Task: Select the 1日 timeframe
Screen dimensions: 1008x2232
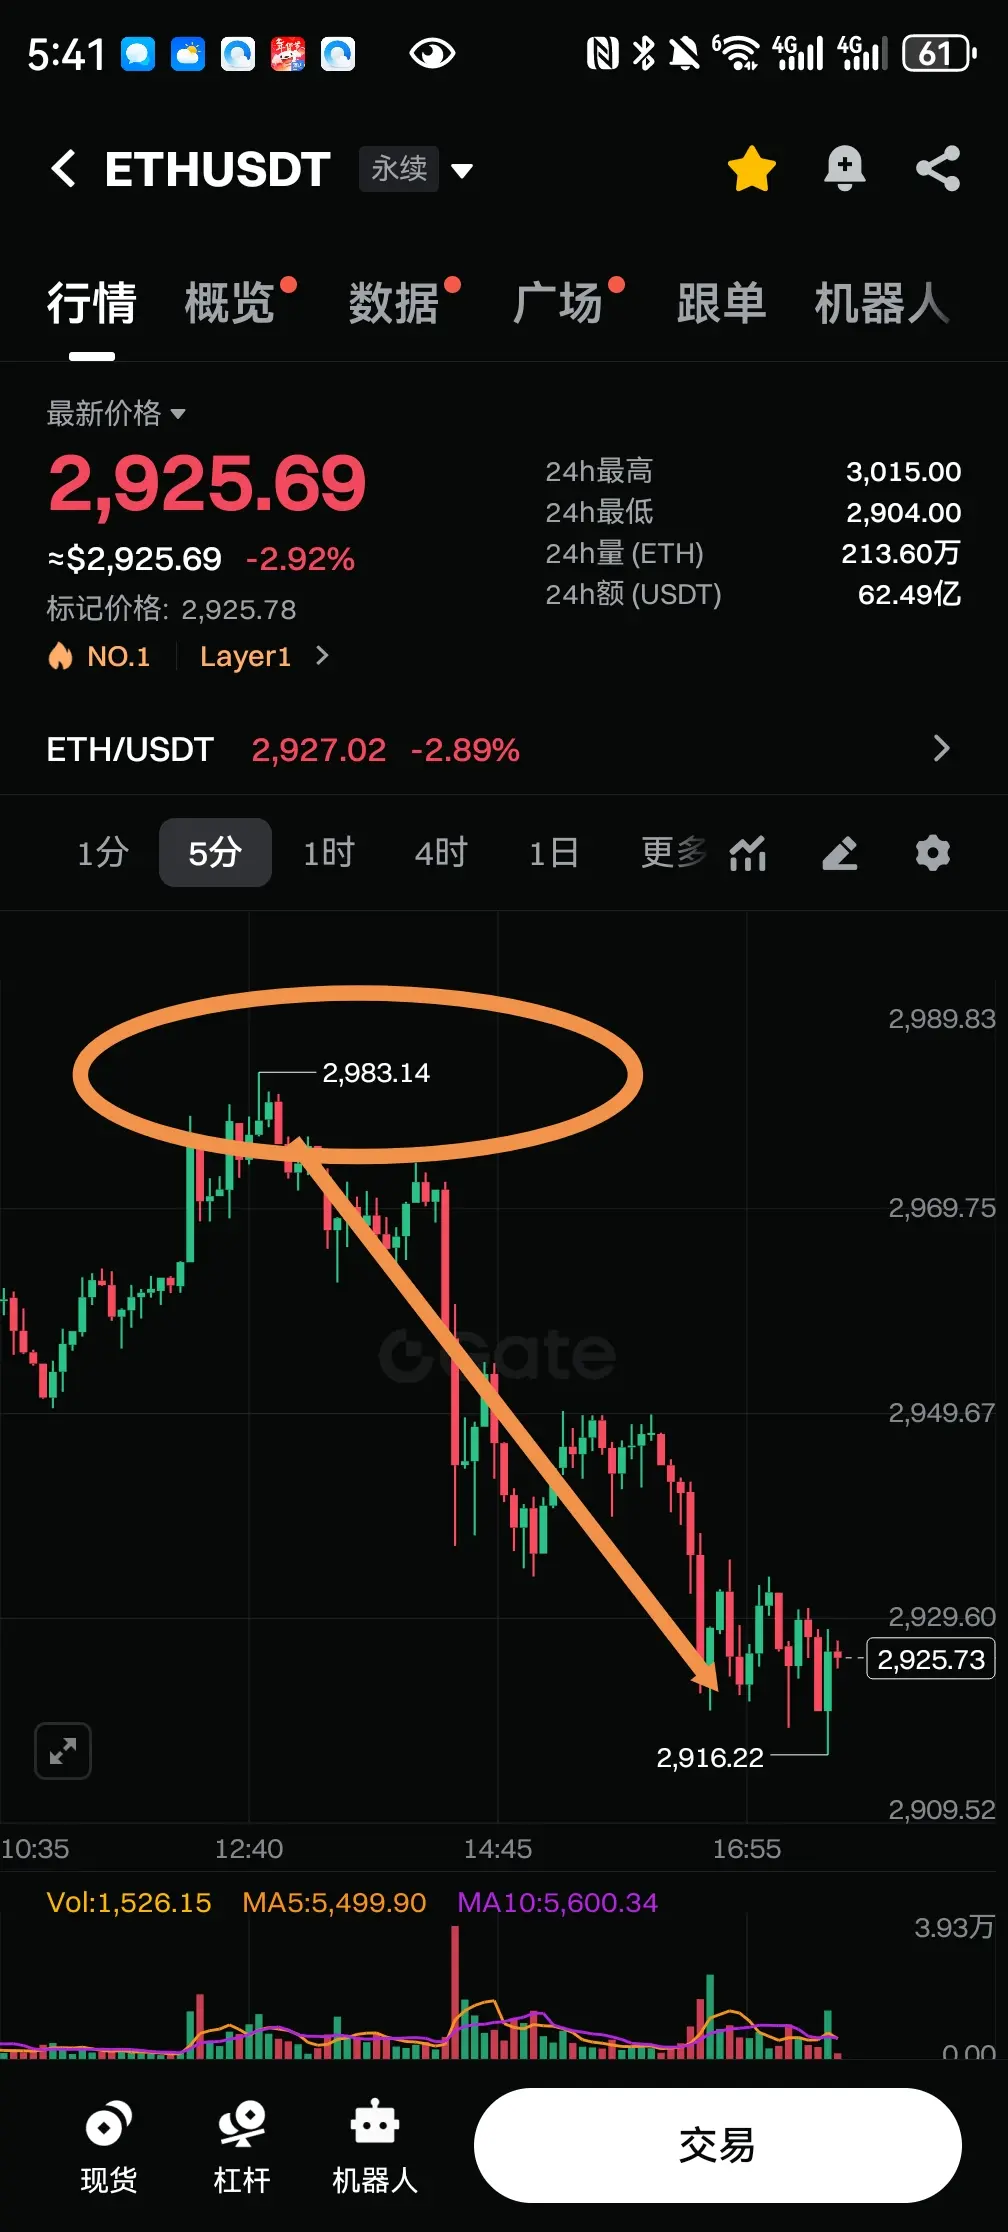Action: tap(554, 853)
